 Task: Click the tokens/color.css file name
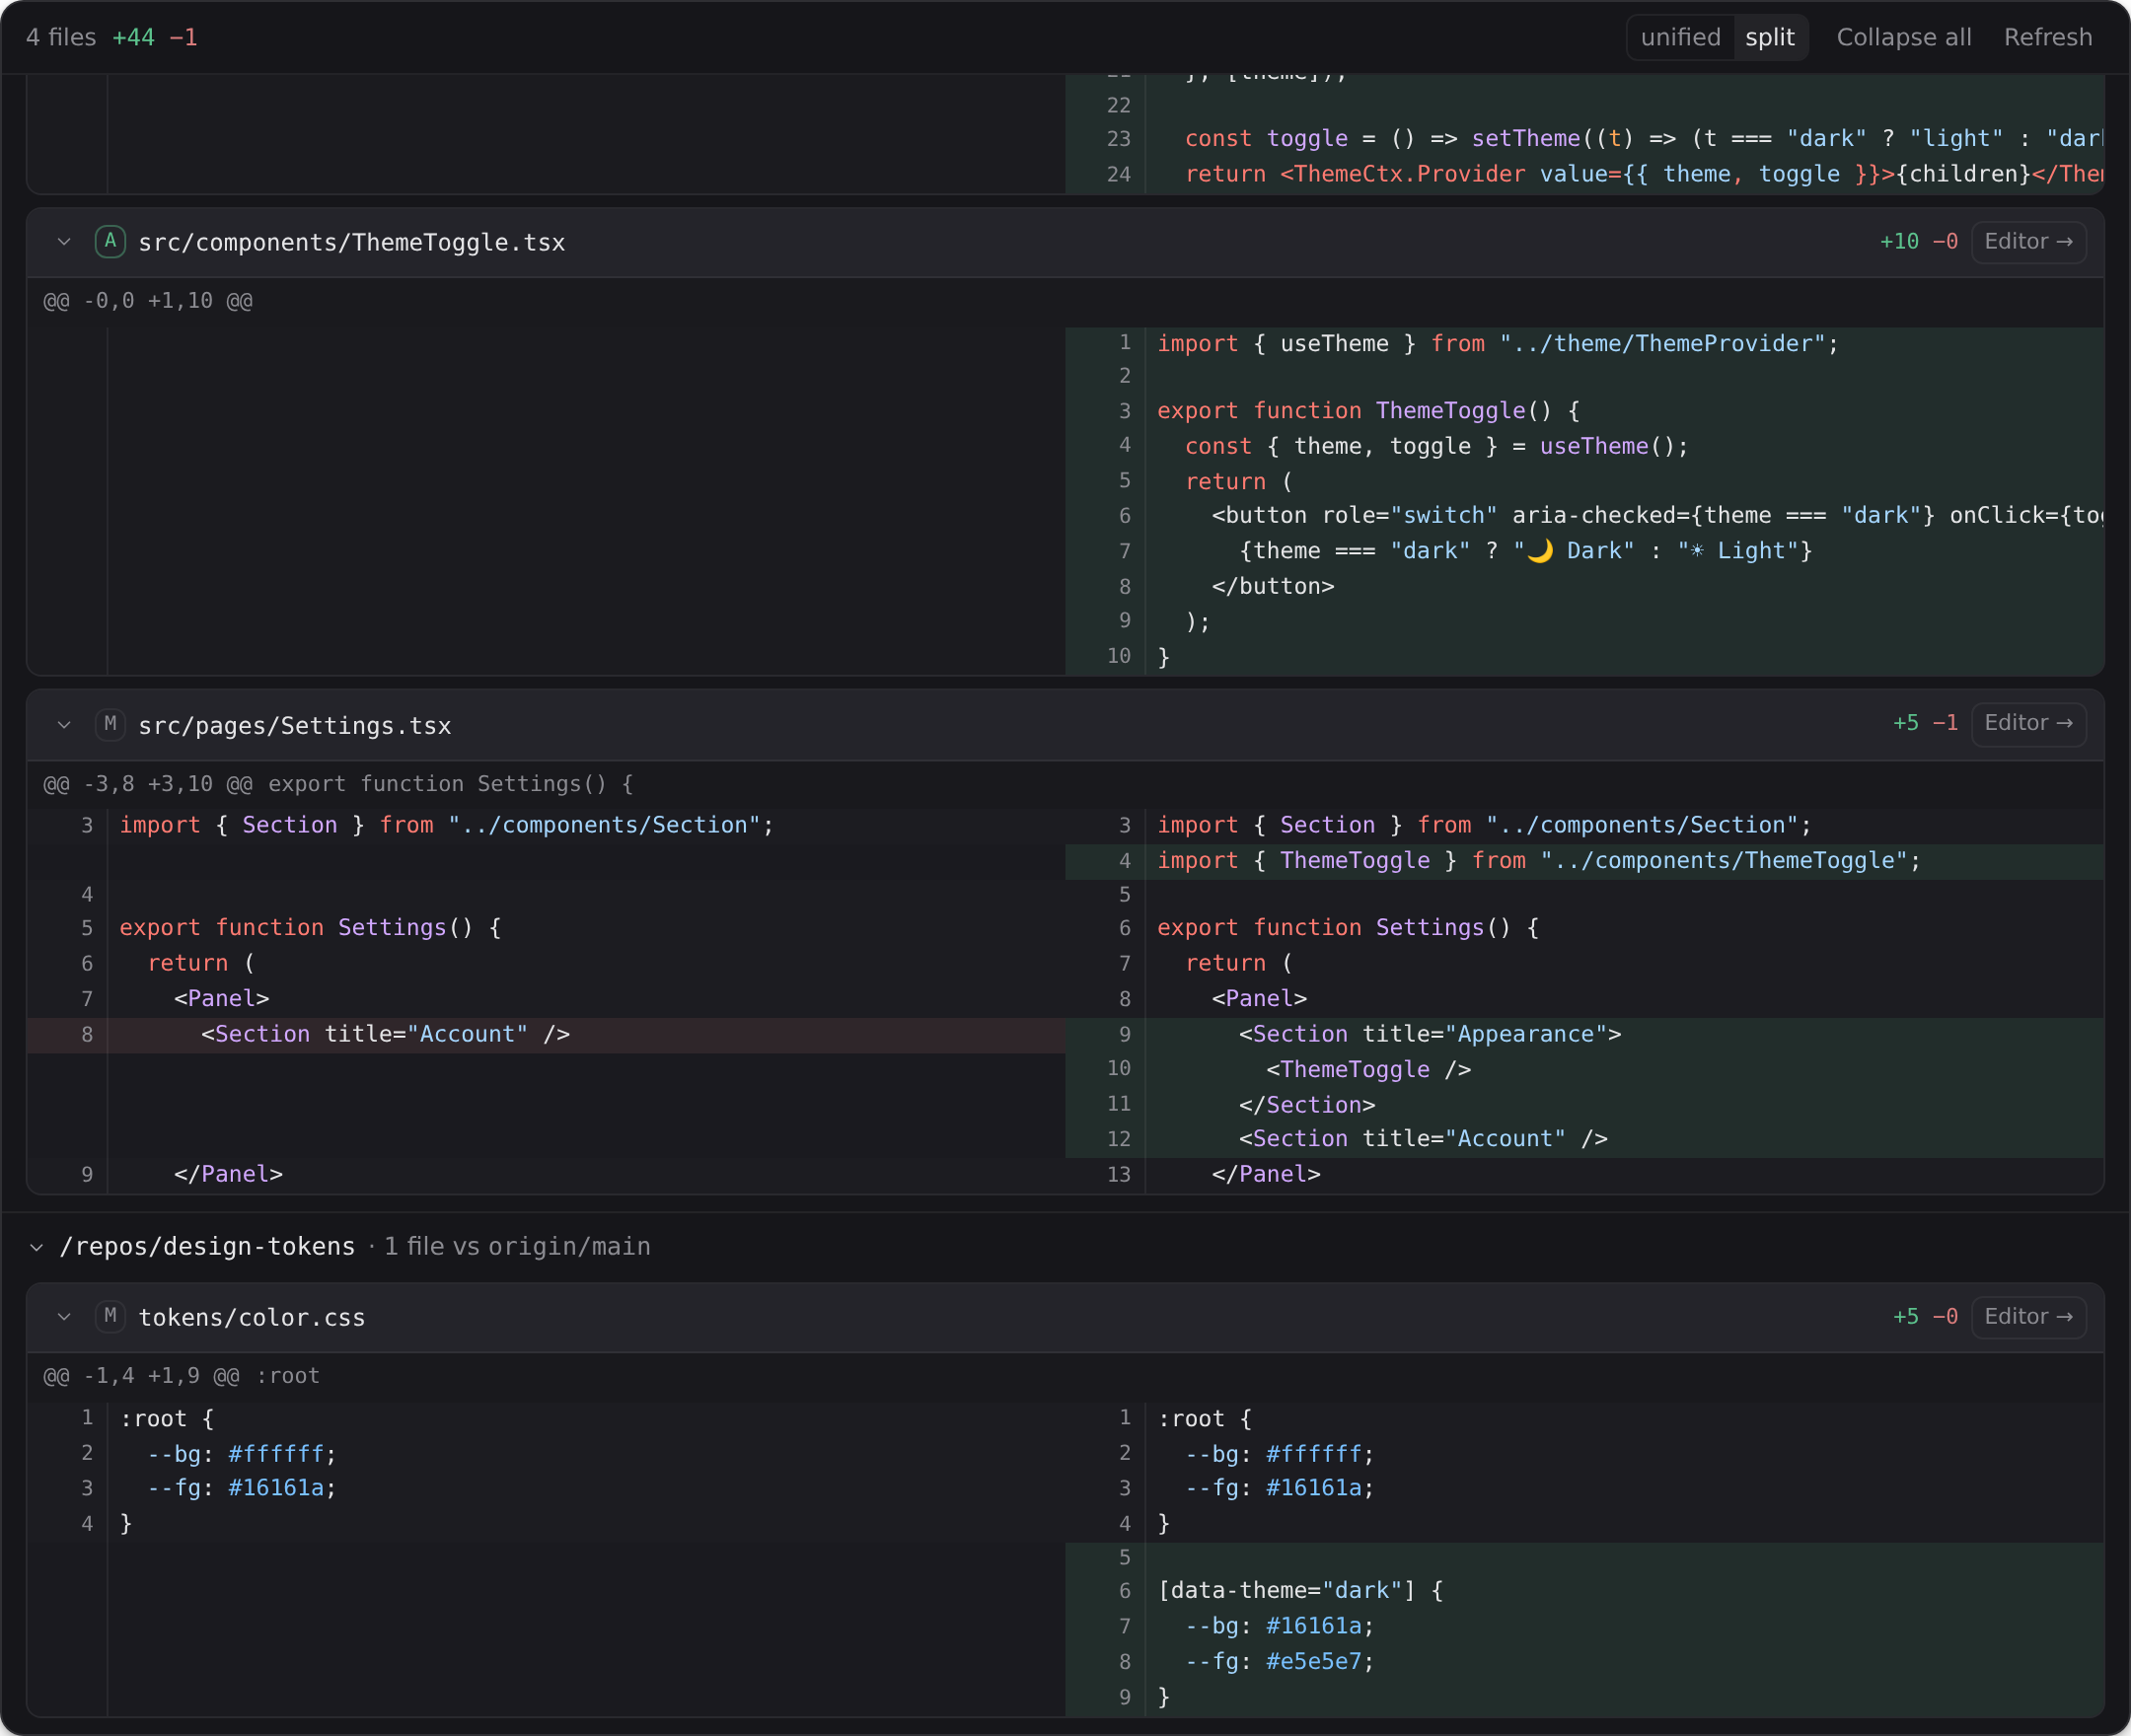252,1318
